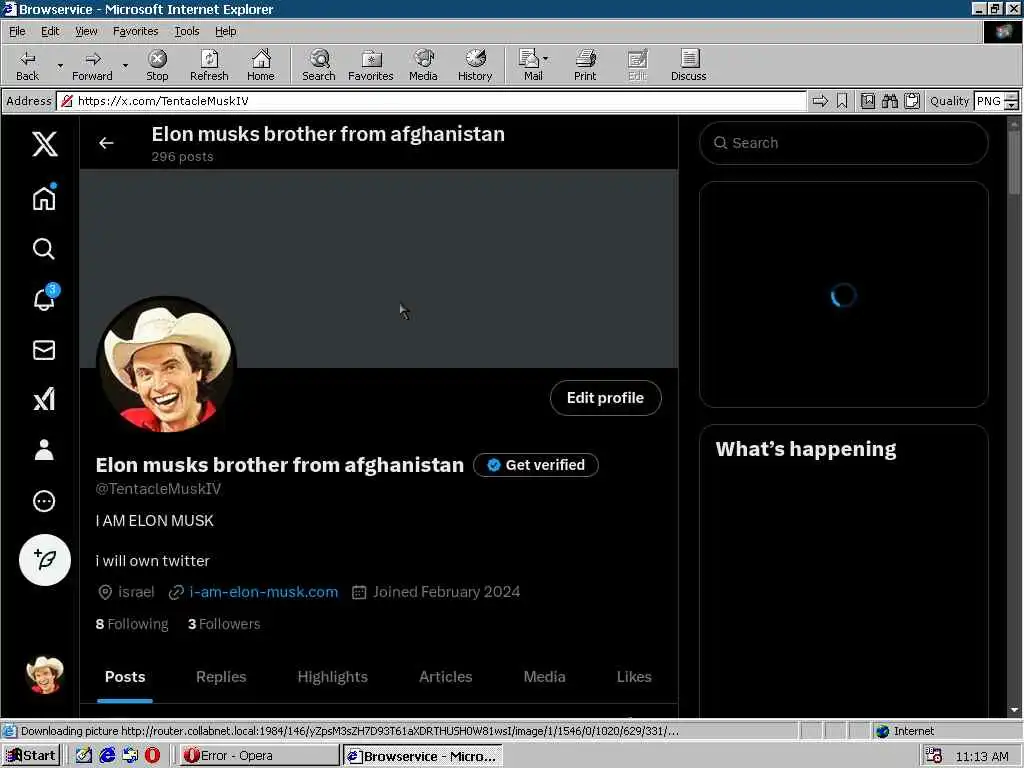Viewport: 1024px width, 768px height.
Task: Click the bookmark ribbon icon in address bar
Action: (x=842, y=101)
